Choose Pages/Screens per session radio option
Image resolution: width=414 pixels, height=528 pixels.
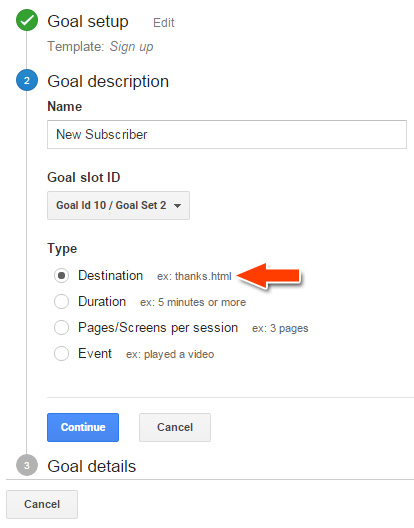(x=61, y=327)
